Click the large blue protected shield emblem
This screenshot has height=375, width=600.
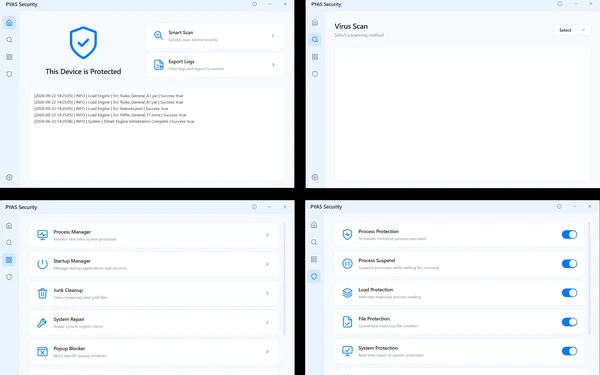pos(83,42)
